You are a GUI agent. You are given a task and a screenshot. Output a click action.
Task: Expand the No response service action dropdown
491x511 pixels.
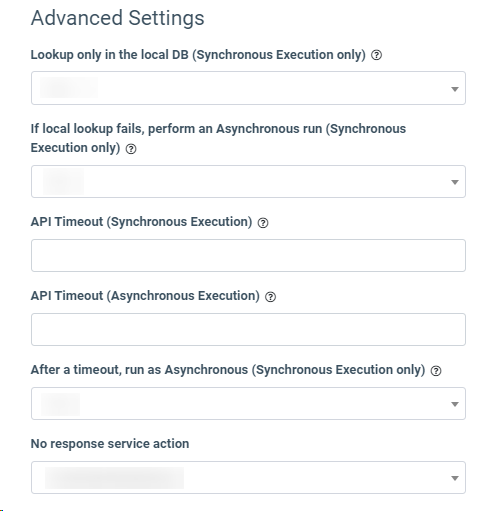248,477
